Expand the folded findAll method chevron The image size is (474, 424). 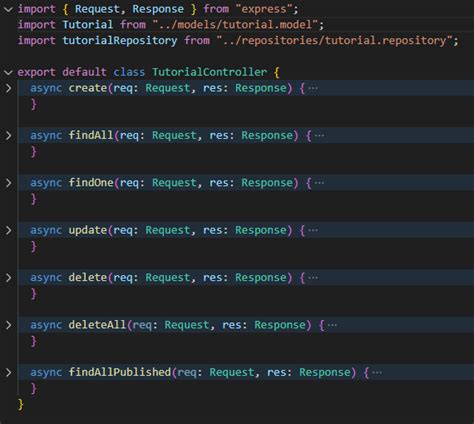tap(8, 136)
